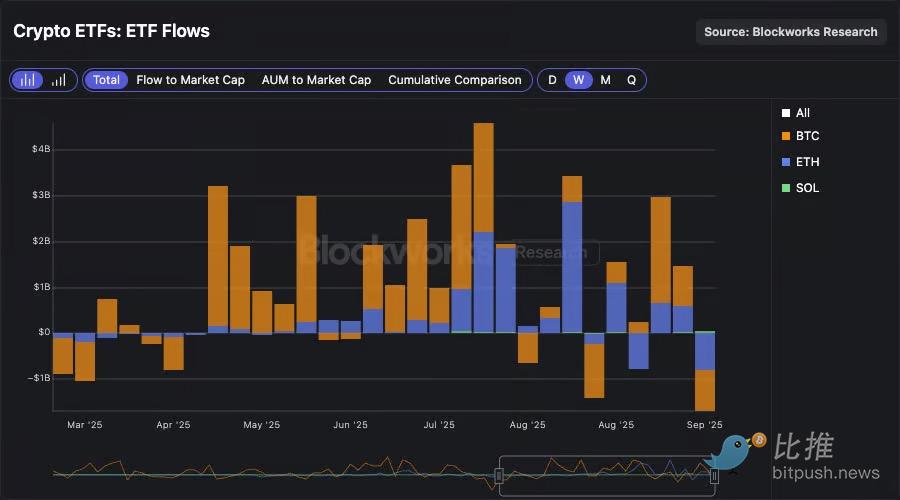
Task: Select the stacked bar chart view icon
Action: [x=28, y=80]
